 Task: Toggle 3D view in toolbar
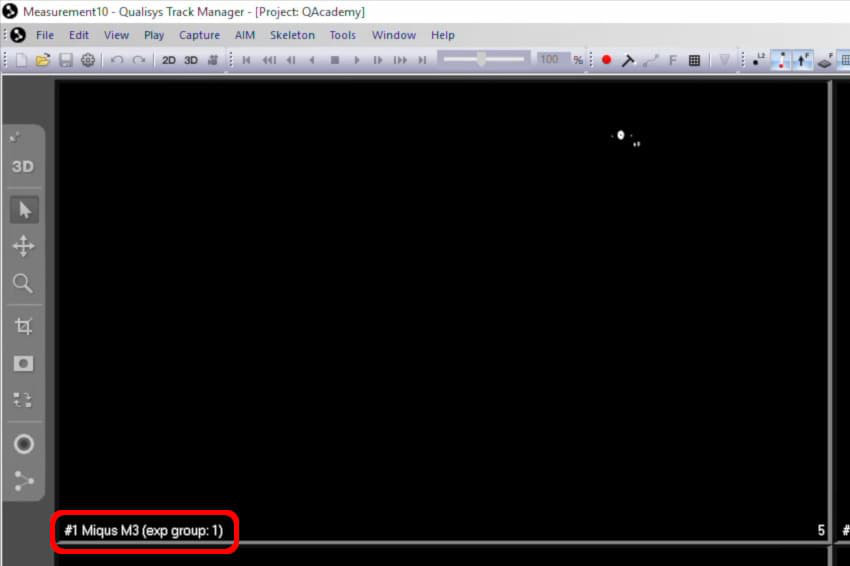(191, 60)
